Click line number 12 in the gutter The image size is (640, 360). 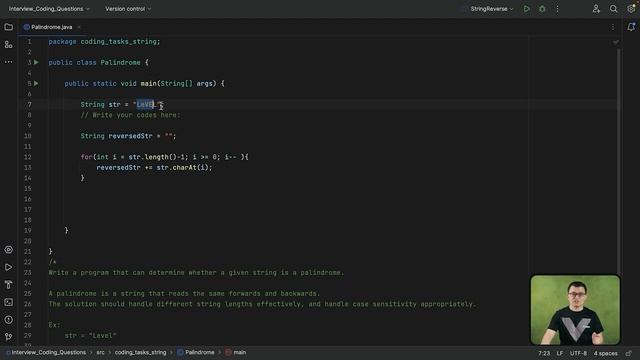[27, 157]
